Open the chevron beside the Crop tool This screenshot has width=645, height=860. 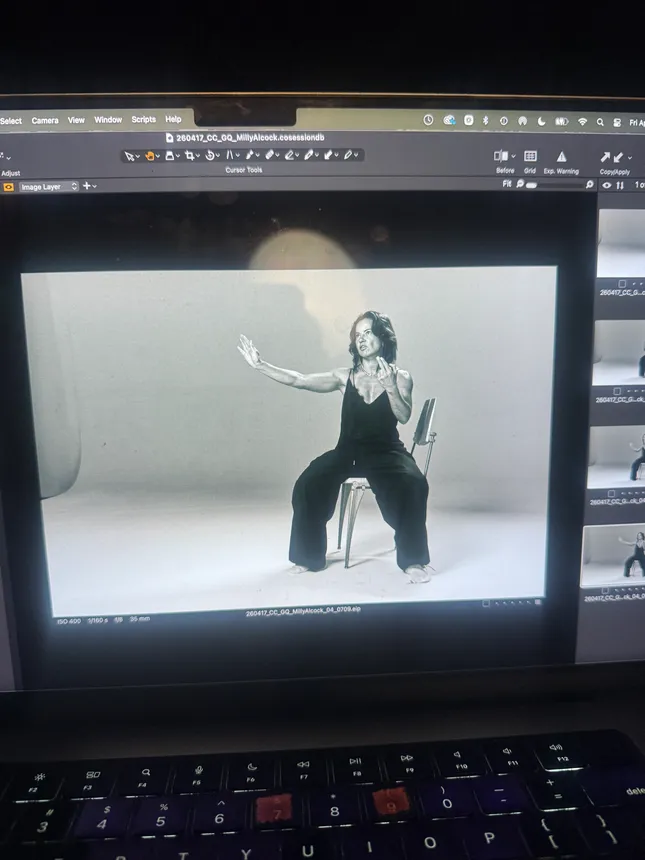[x=197, y=156]
